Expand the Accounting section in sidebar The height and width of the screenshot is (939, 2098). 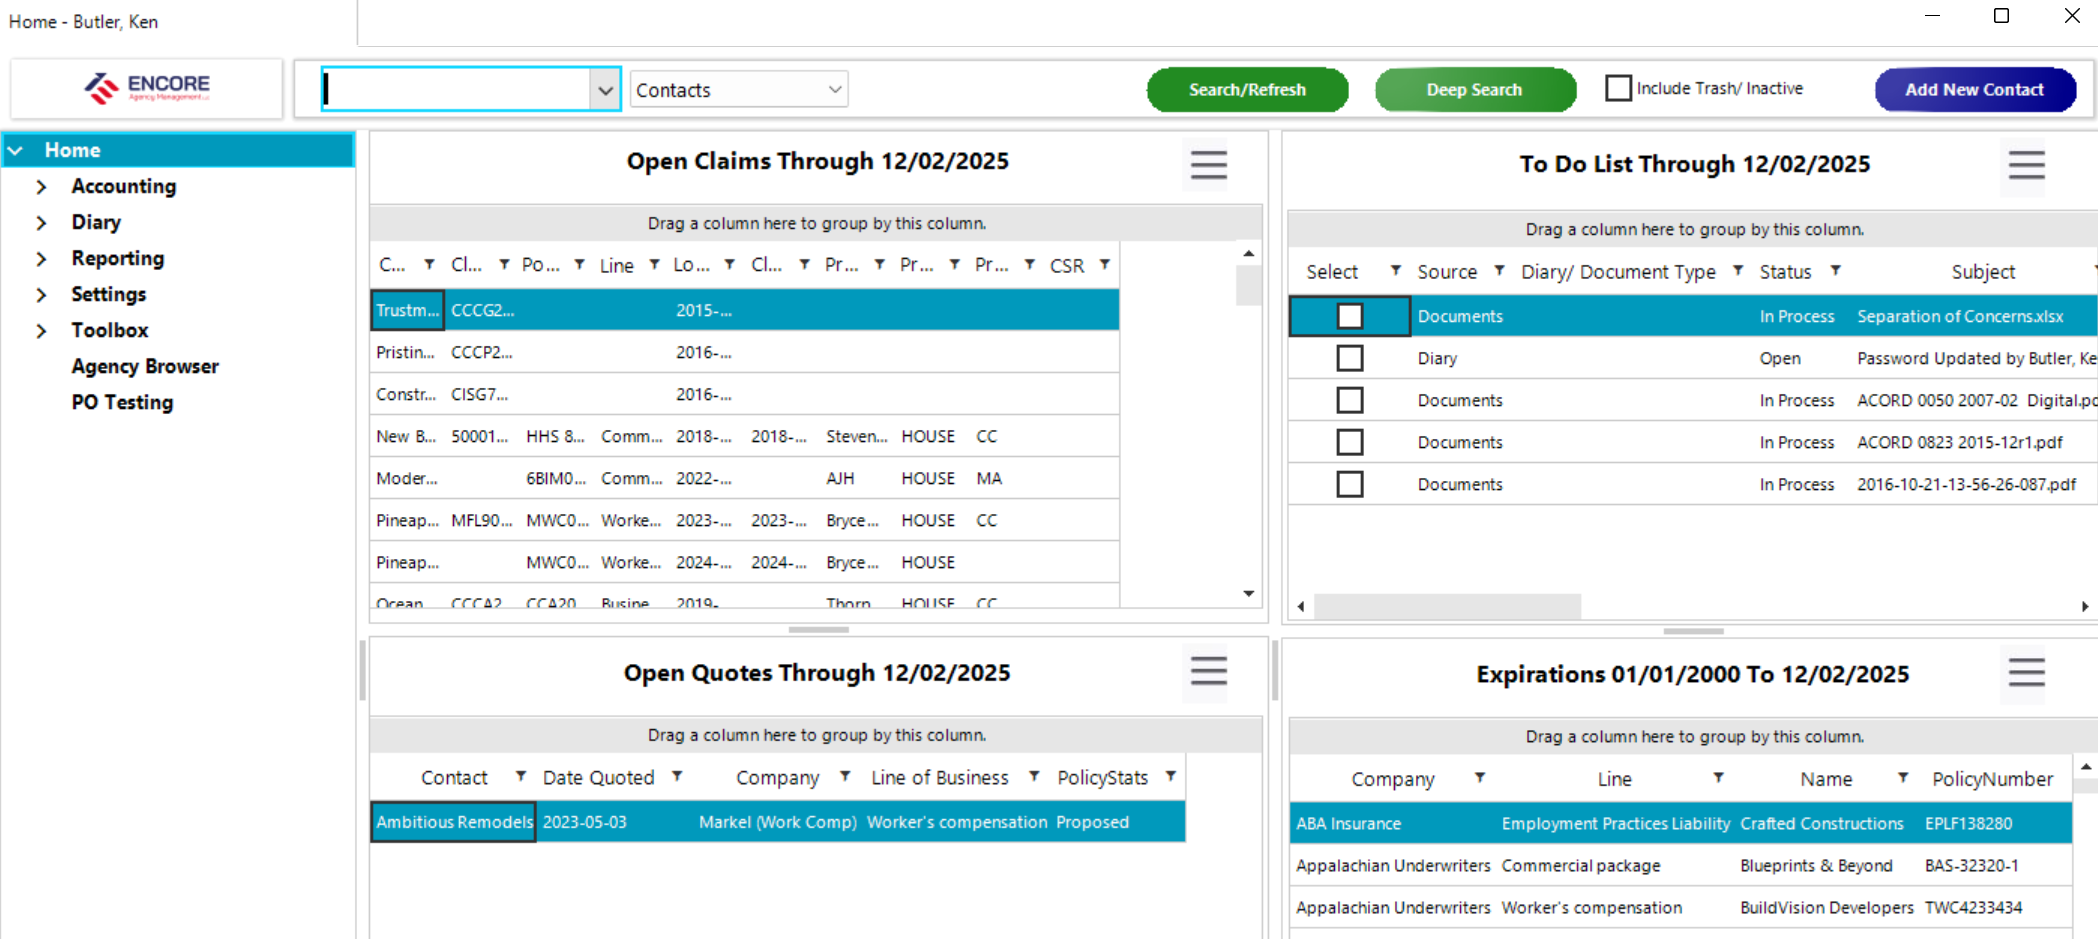click(41, 186)
